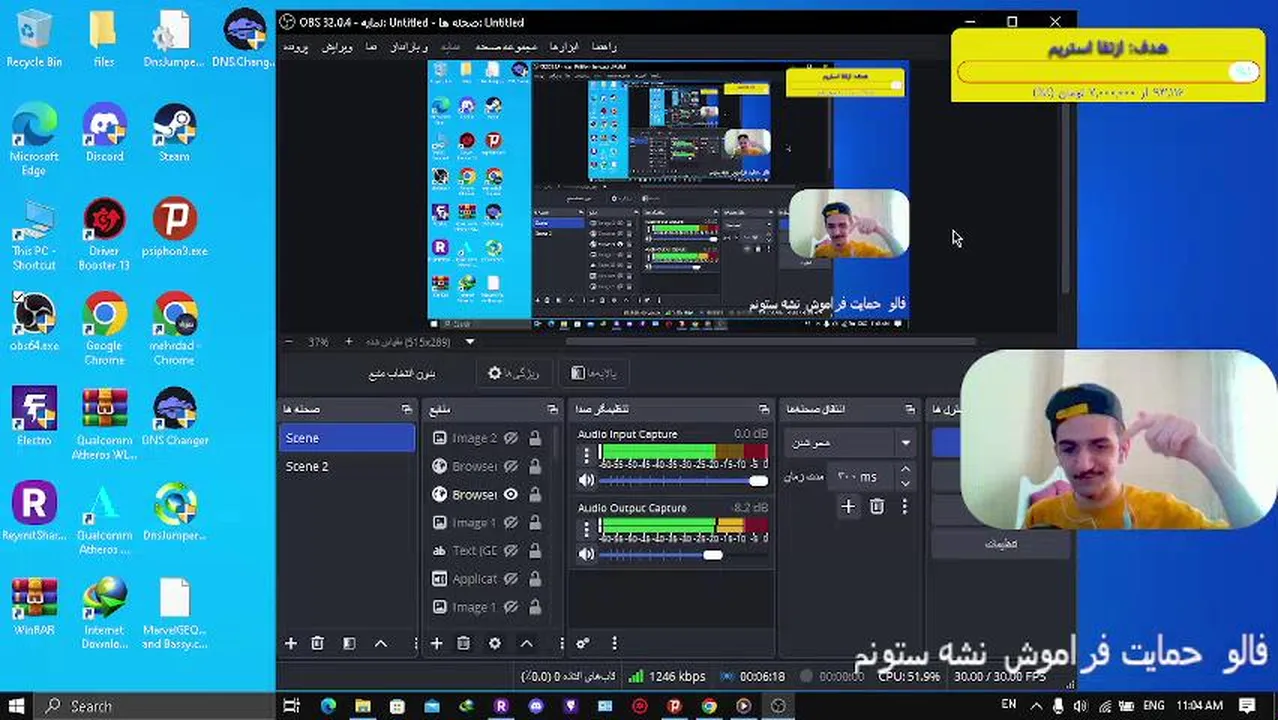Screen dimensions: 1278x720
Task: Float the Sources dock panel icon
Action: [x=552, y=409]
